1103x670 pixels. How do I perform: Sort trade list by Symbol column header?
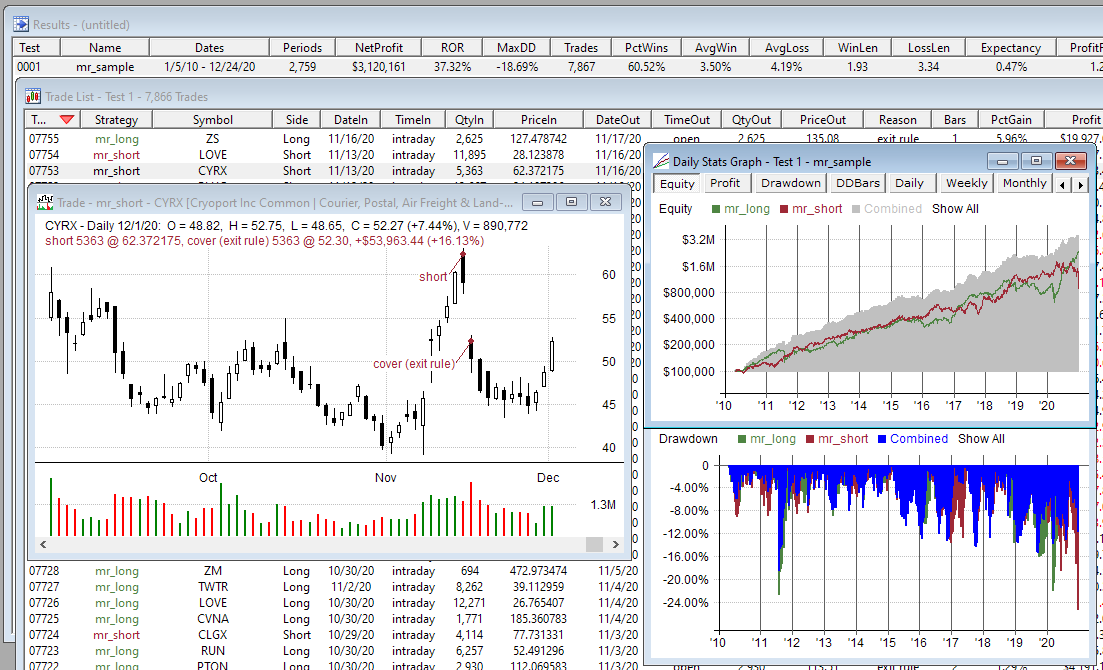click(x=212, y=120)
